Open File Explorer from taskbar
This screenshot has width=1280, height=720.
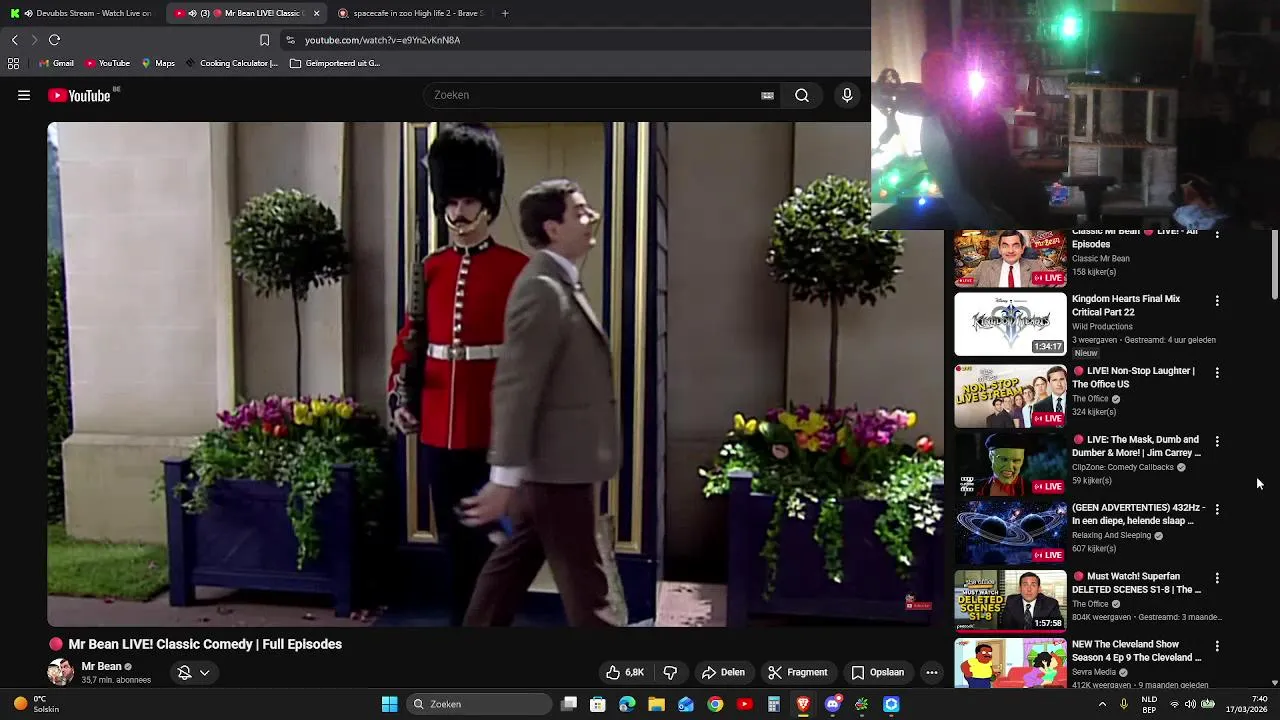click(x=656, y=704)
